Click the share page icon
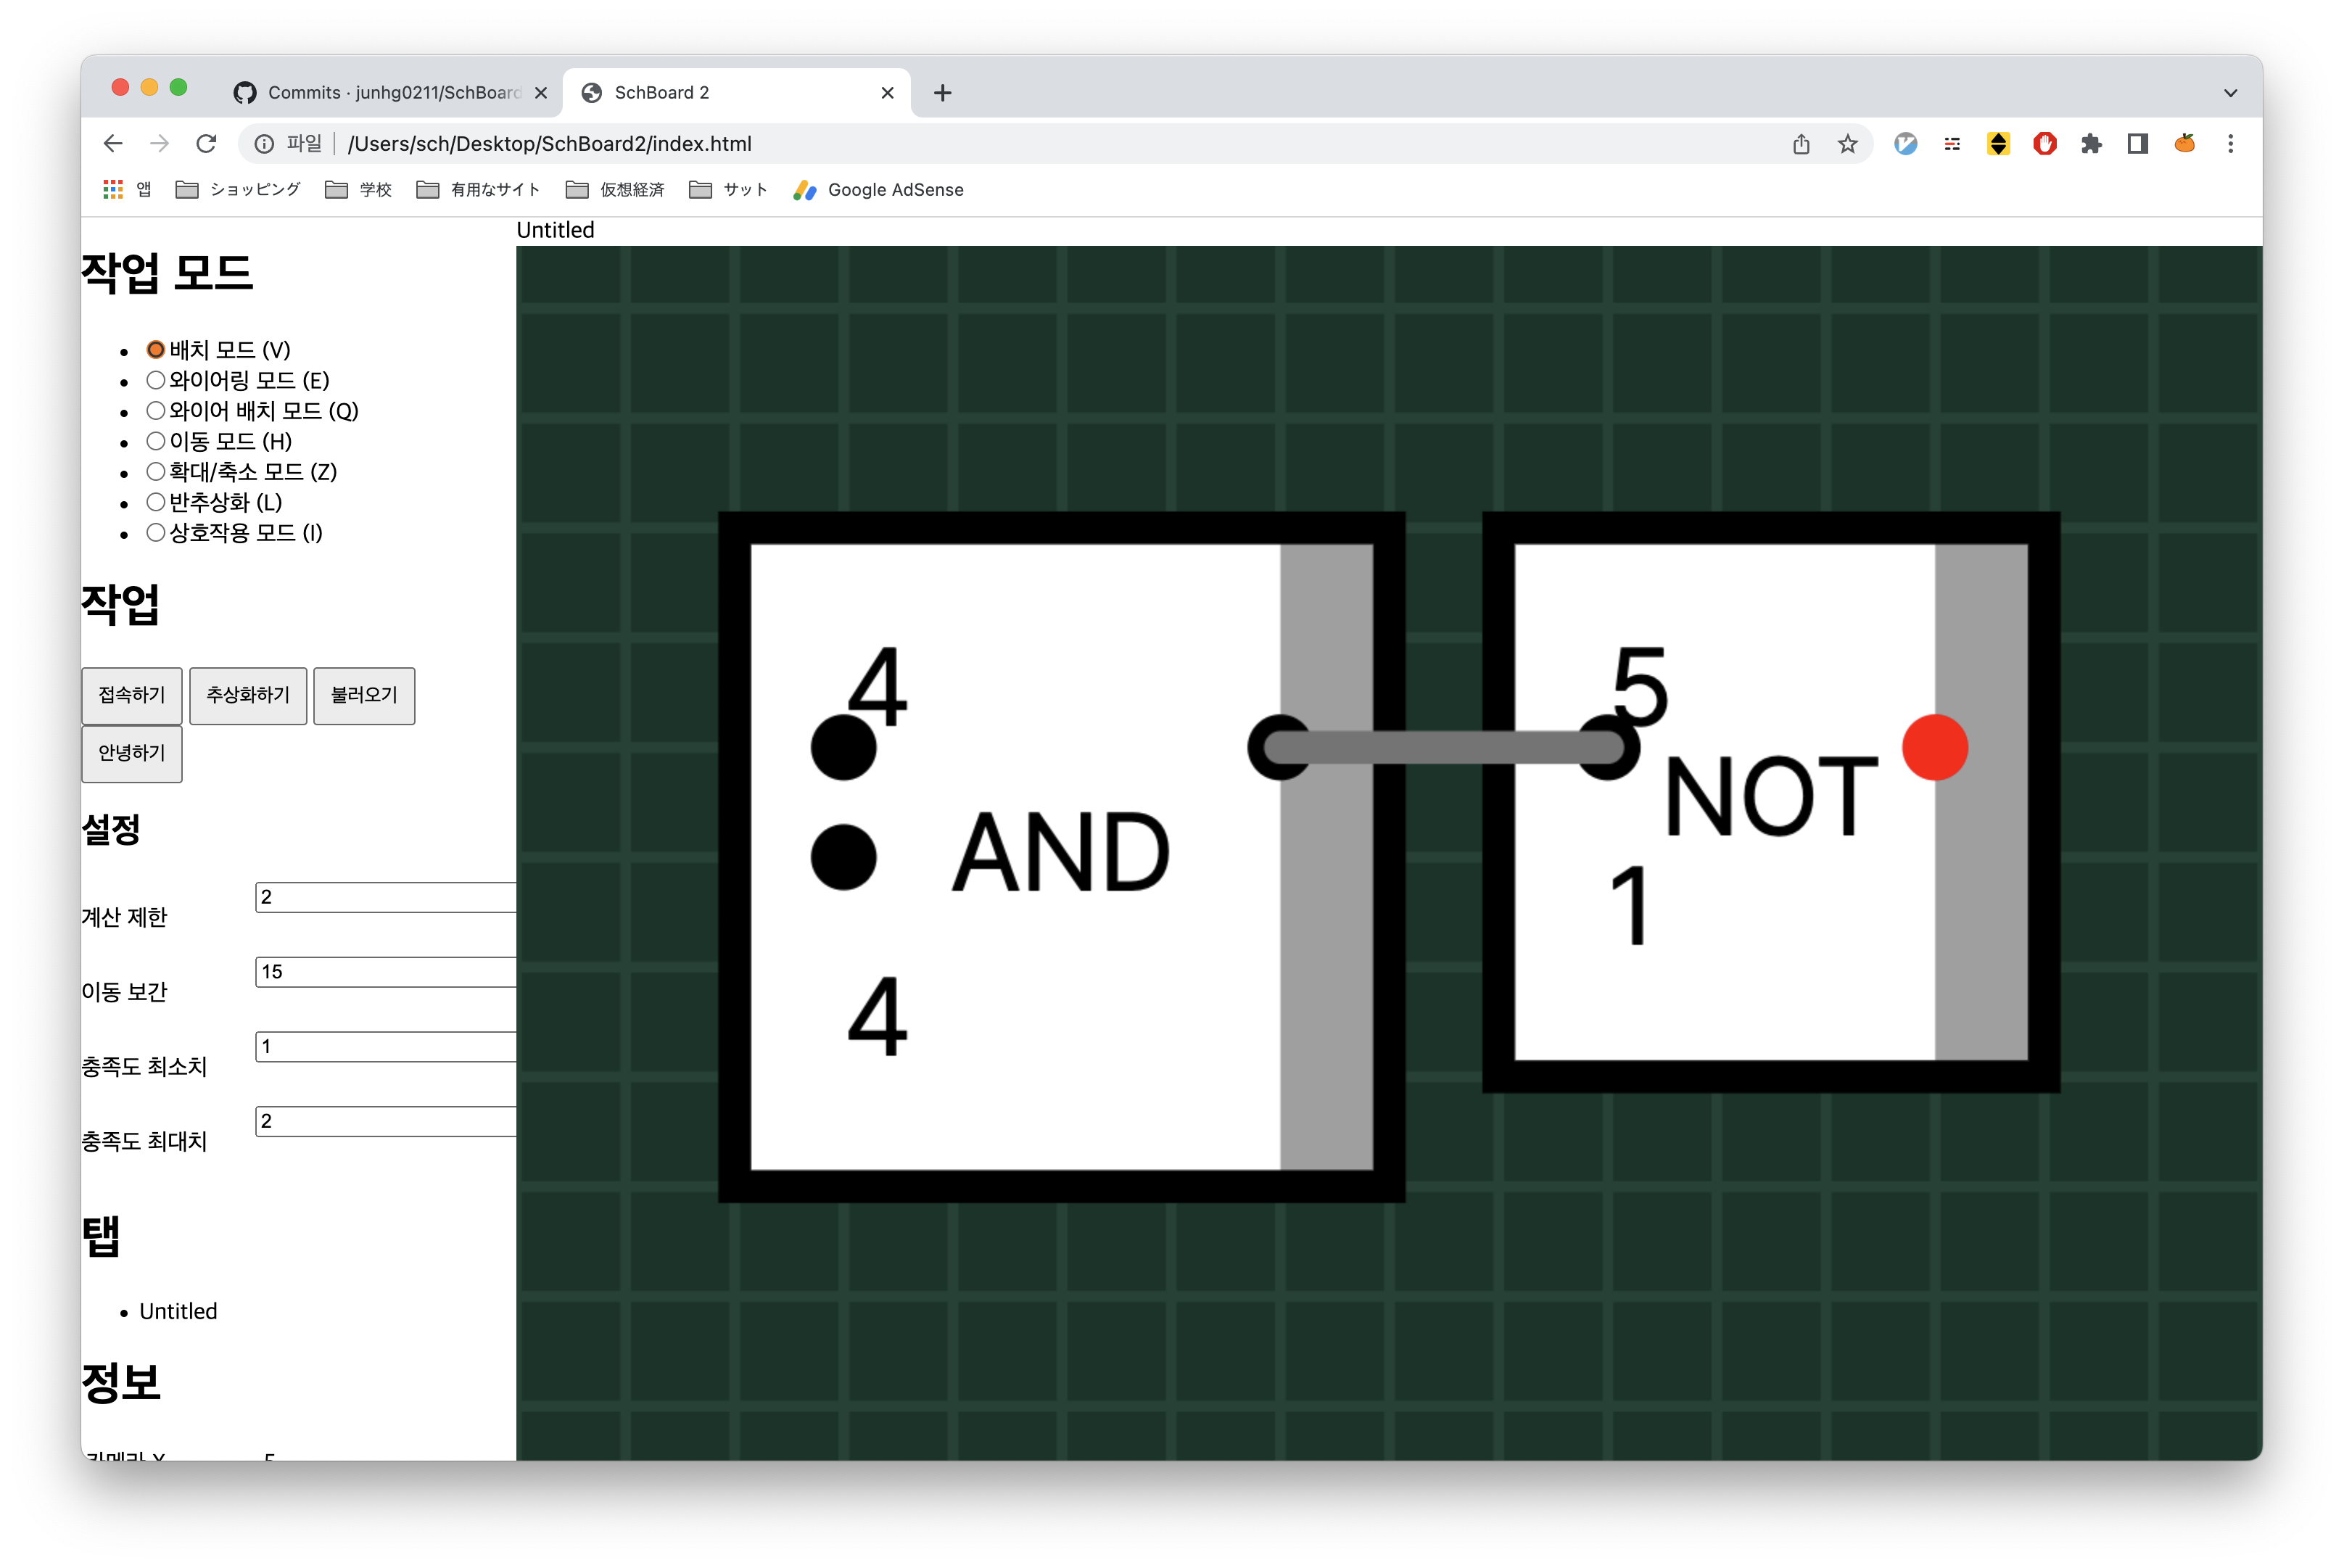2344x1568 pixels. tap(1801, 144)
